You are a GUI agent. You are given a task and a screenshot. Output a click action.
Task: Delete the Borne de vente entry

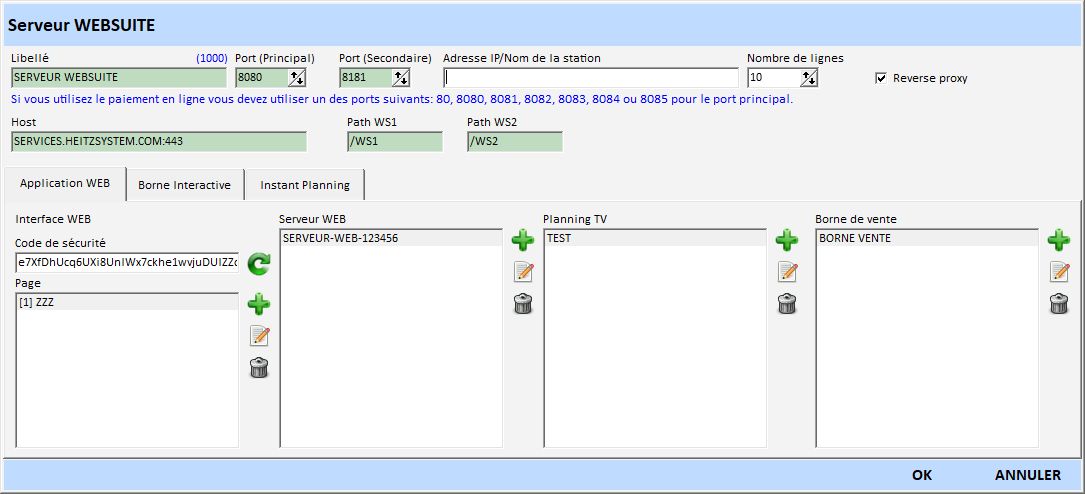pos(1059,304)
